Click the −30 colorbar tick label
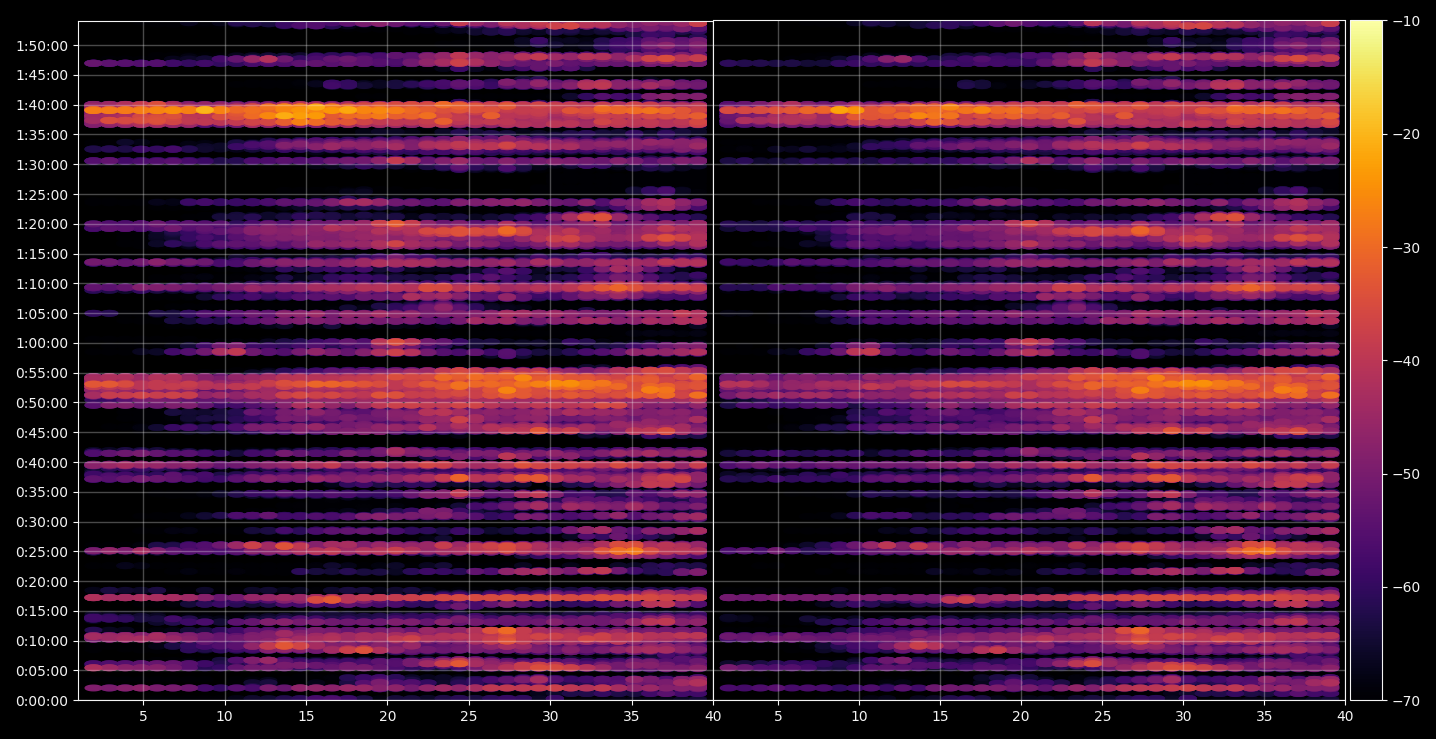1436x739 pixels. point(1404,248)
